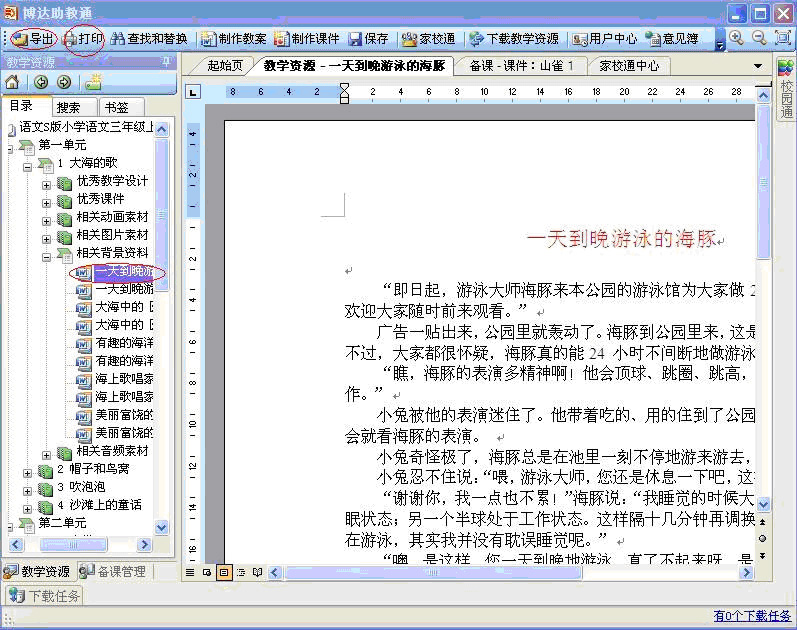Click the fit-to-screen icon beside zoom out
The height and width of the screenshot is (630, 797).
click(782, 38)
